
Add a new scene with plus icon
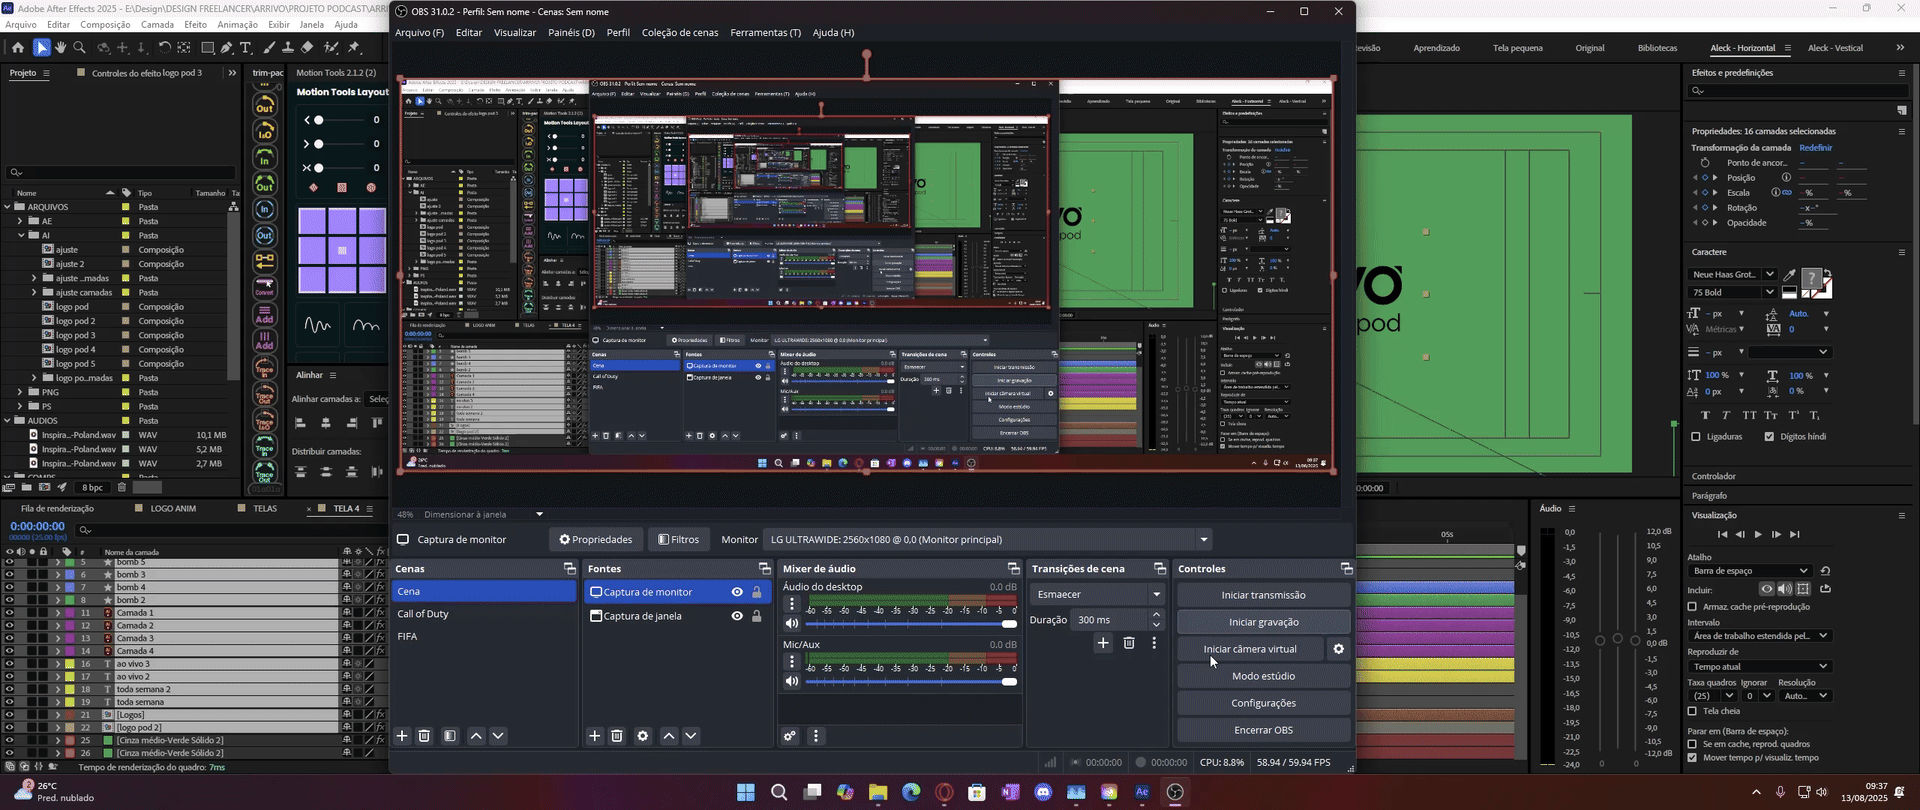click(x=402, y=736)
